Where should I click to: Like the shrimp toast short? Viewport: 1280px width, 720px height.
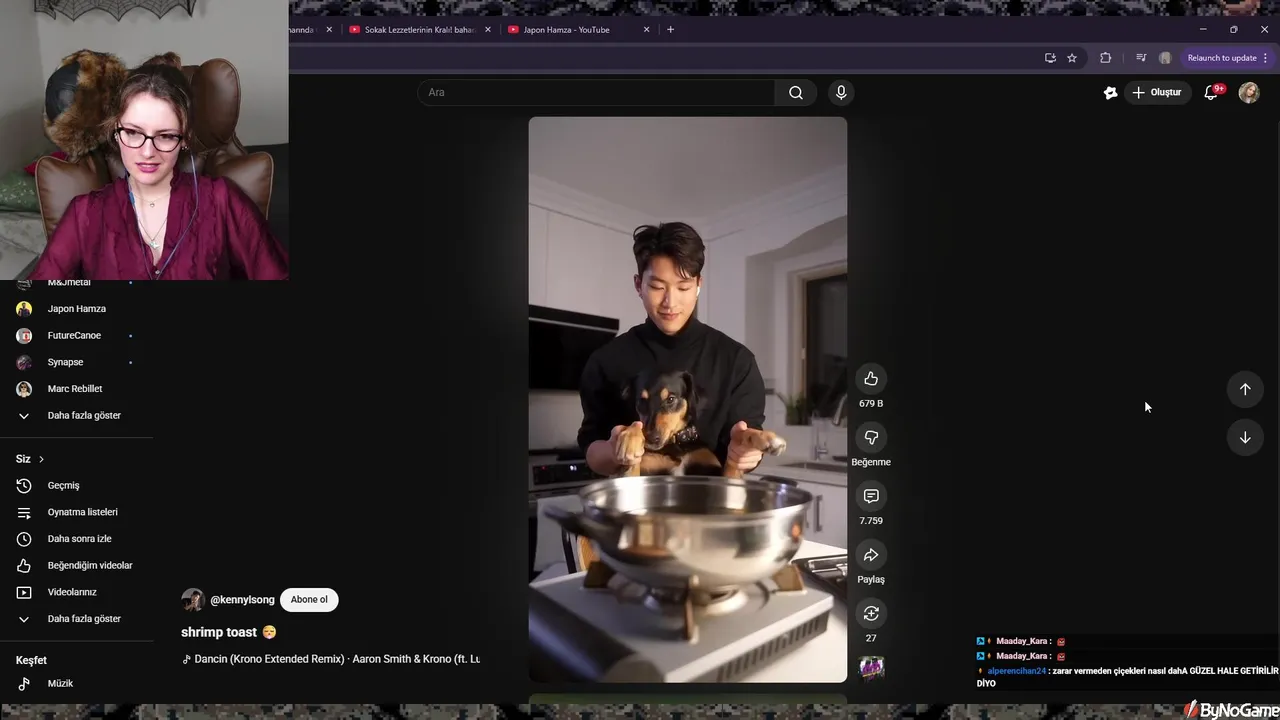(x=871, y=379)
